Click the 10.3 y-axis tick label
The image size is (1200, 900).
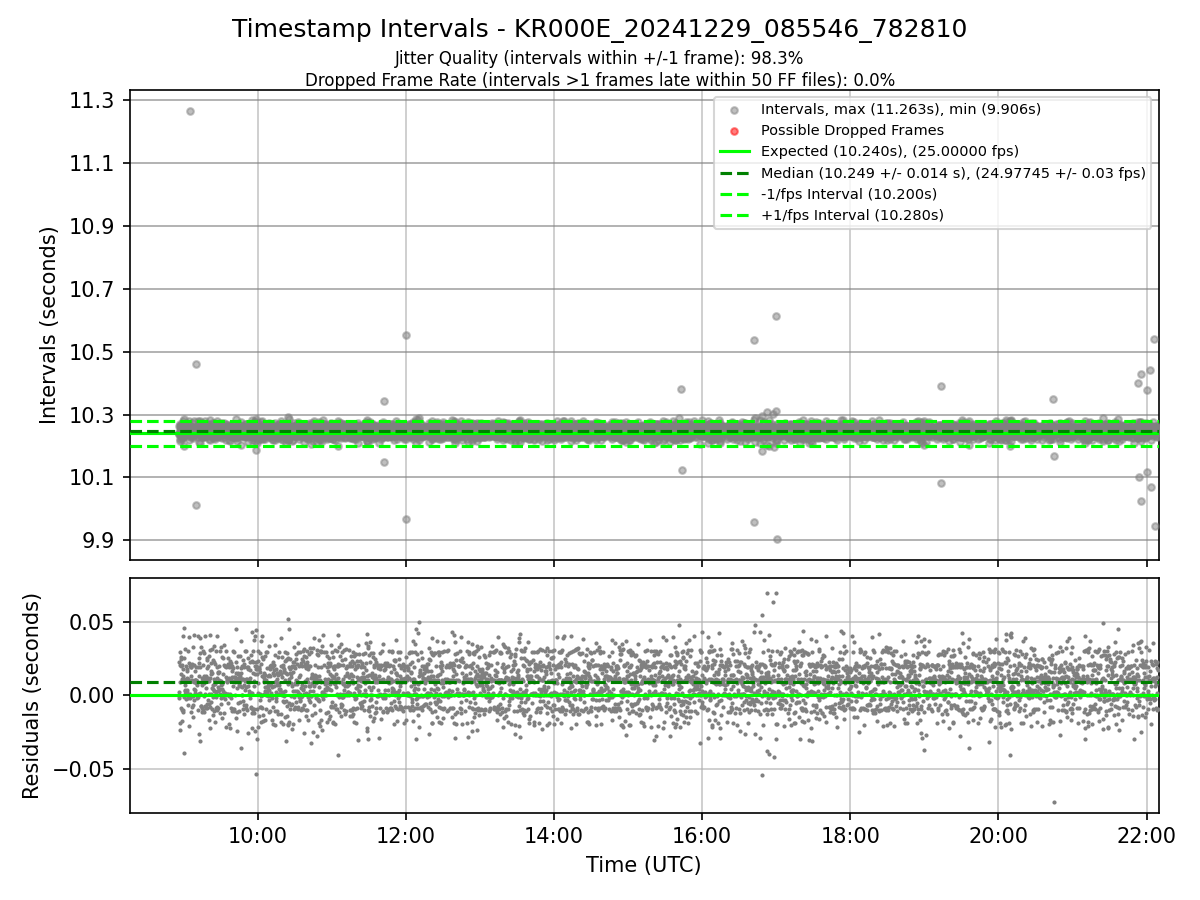coord(93,415)
